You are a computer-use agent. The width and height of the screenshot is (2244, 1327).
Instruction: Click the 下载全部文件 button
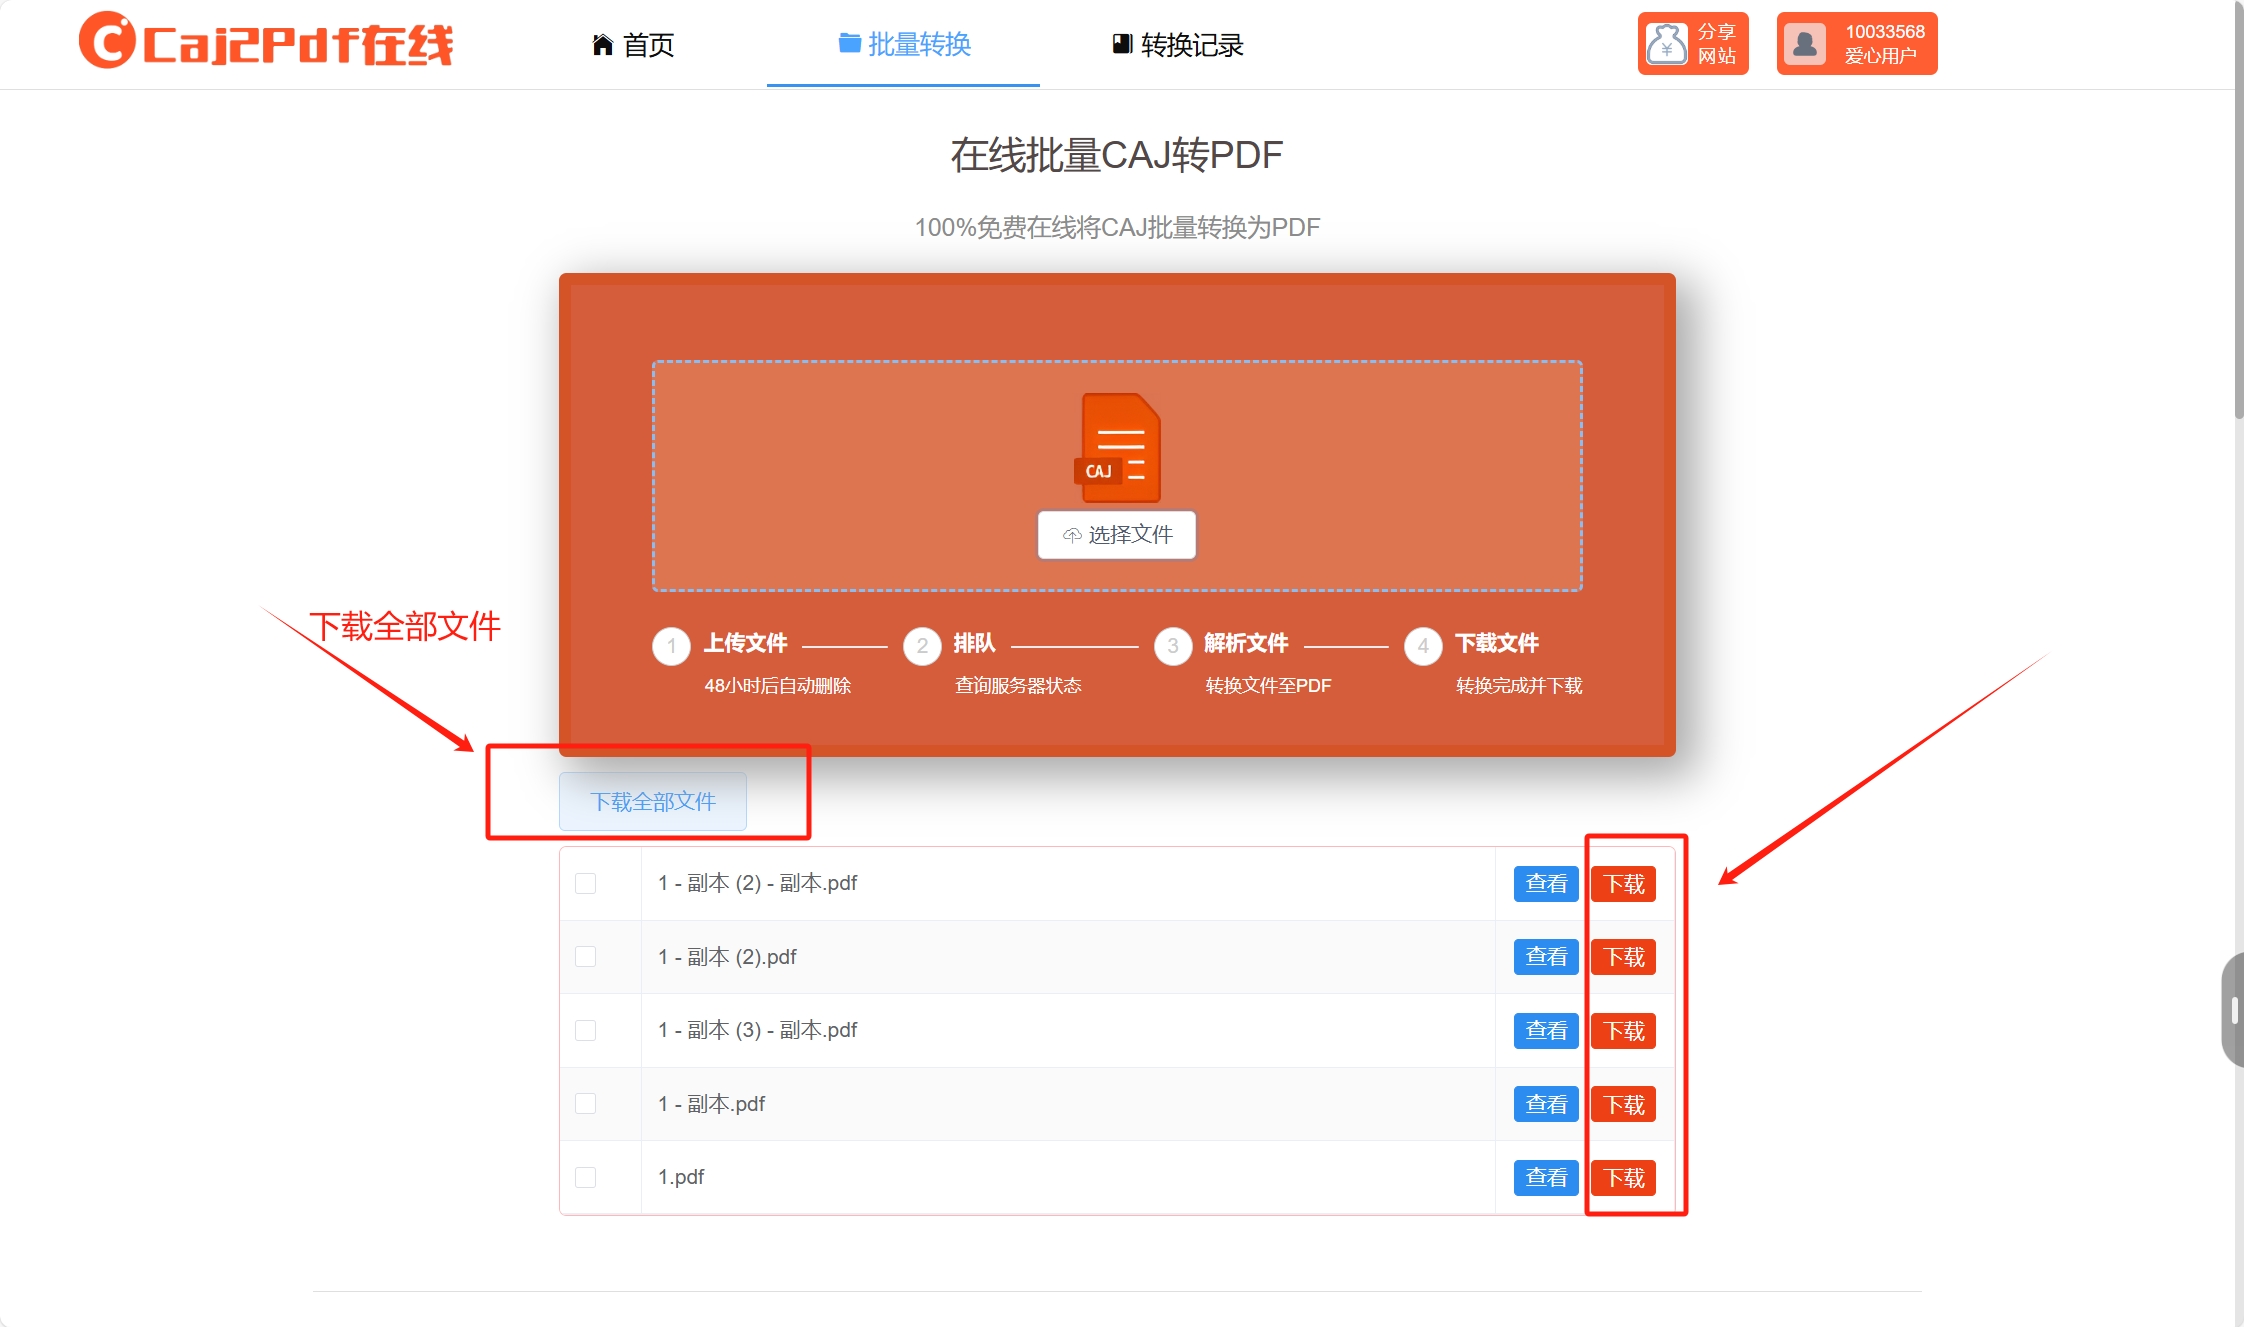point(652,801)
